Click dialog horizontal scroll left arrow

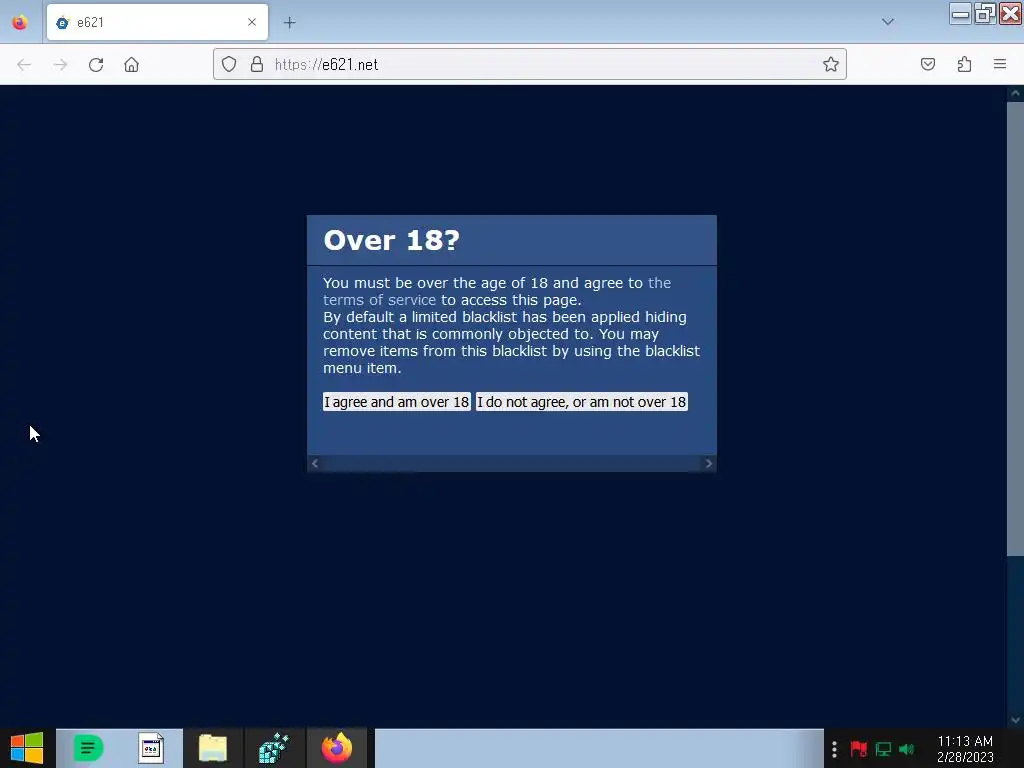(x=315, y=464)
